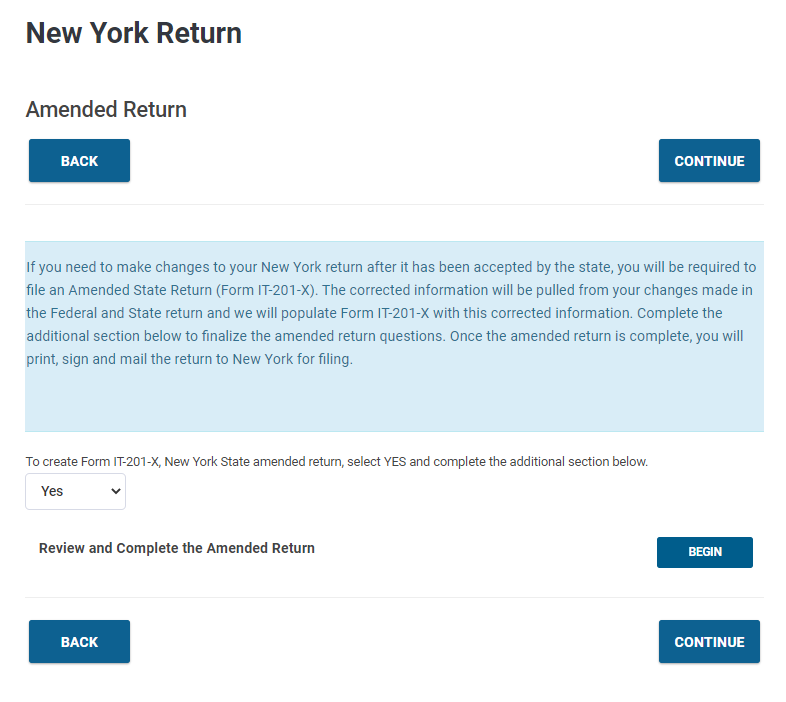Screen dimensions: 786x702
Task: Click the top CONTINUE button
Action: pos(709,160)
